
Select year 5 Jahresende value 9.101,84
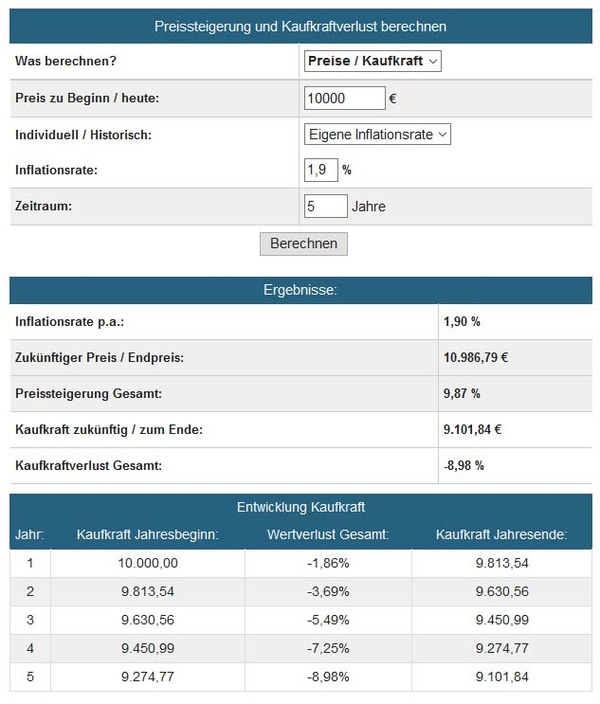[x=502, y=677]
